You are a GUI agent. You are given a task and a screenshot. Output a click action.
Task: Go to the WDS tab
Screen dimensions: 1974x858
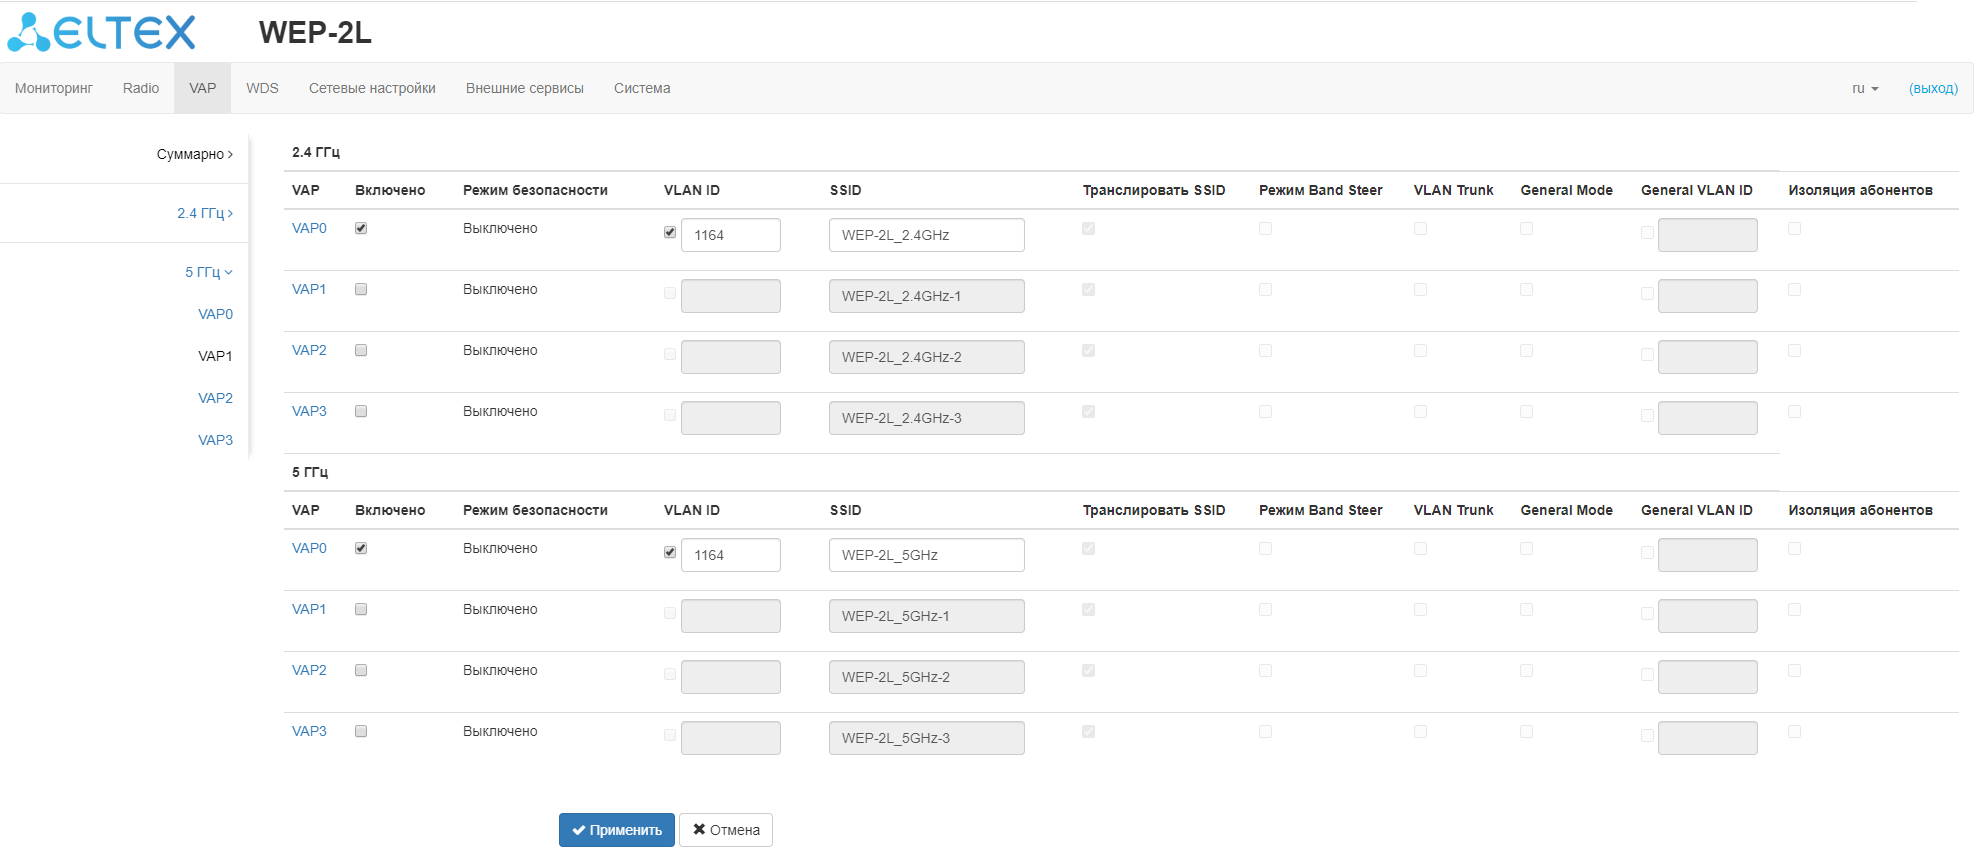pyautogui.click(x=262, y=88)
